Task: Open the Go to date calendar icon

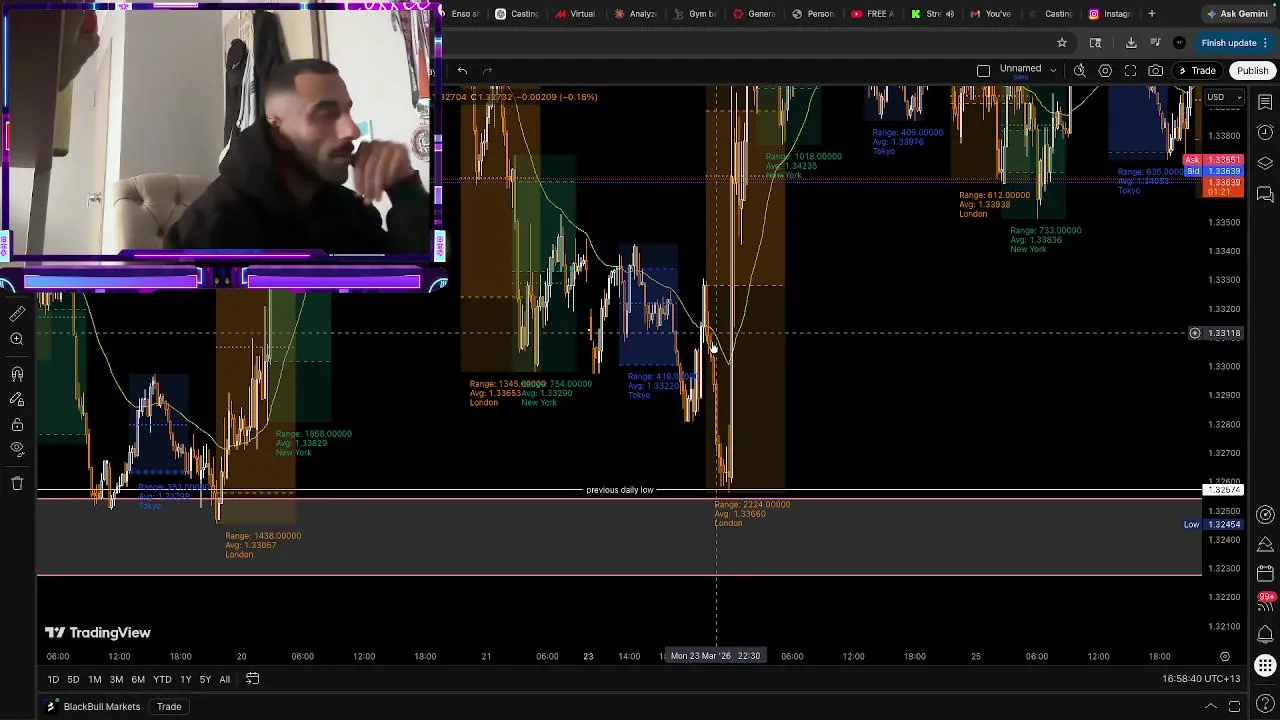Action: tap(253, 679)
